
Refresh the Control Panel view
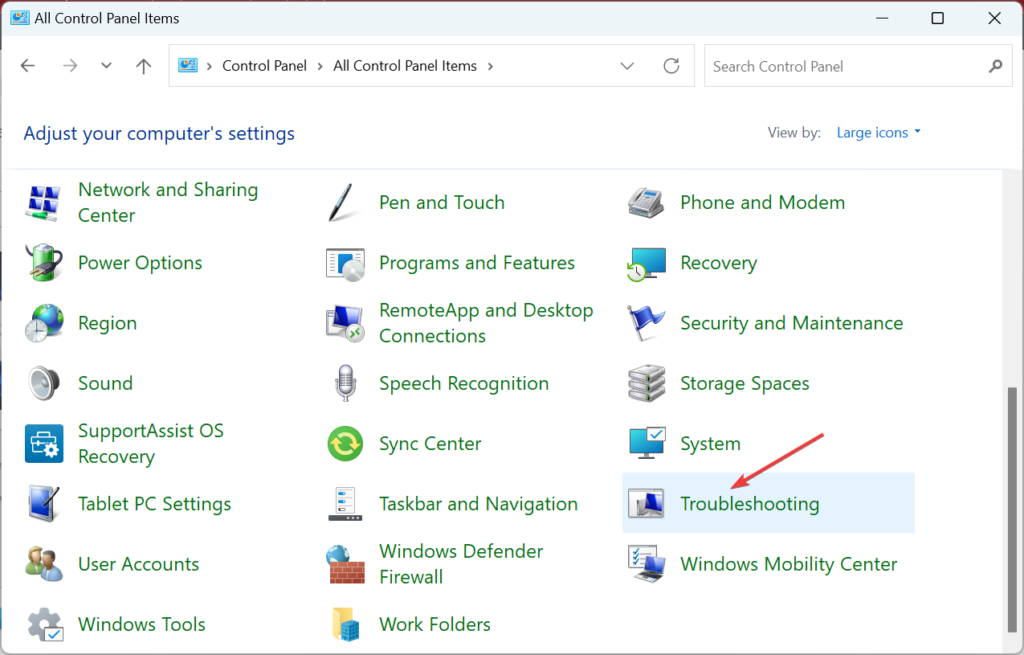671,66
